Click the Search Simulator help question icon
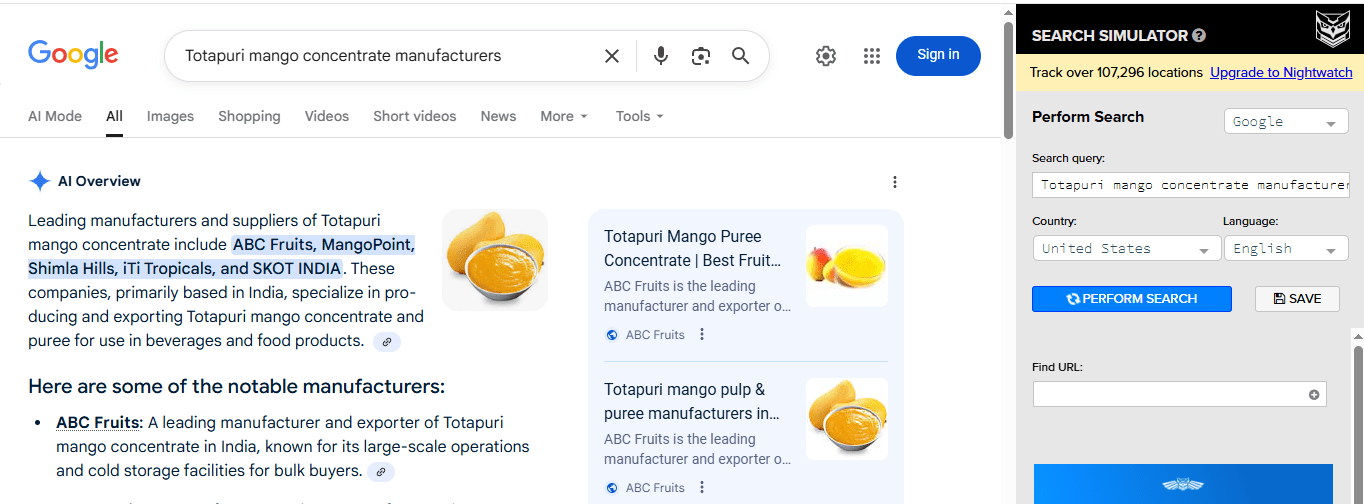 (1199, 36)
